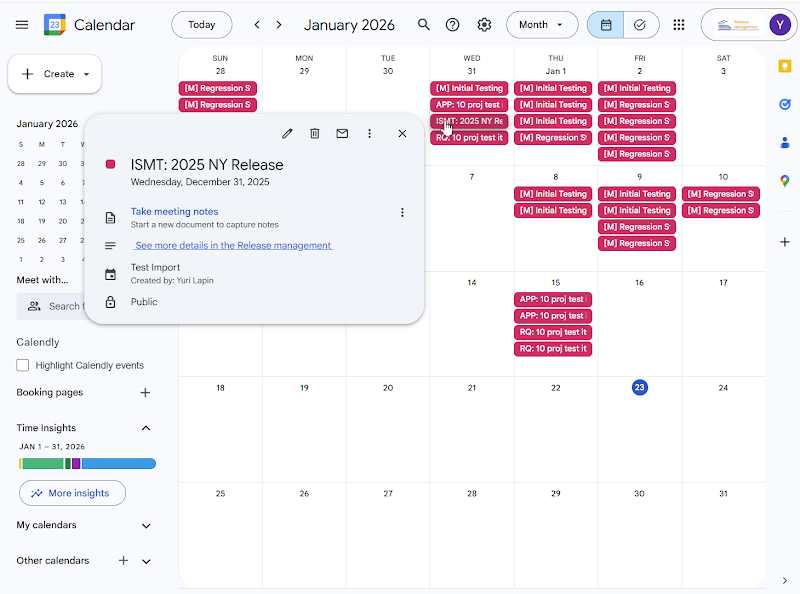Open event options three-dot menu

(x=369, y=133)
